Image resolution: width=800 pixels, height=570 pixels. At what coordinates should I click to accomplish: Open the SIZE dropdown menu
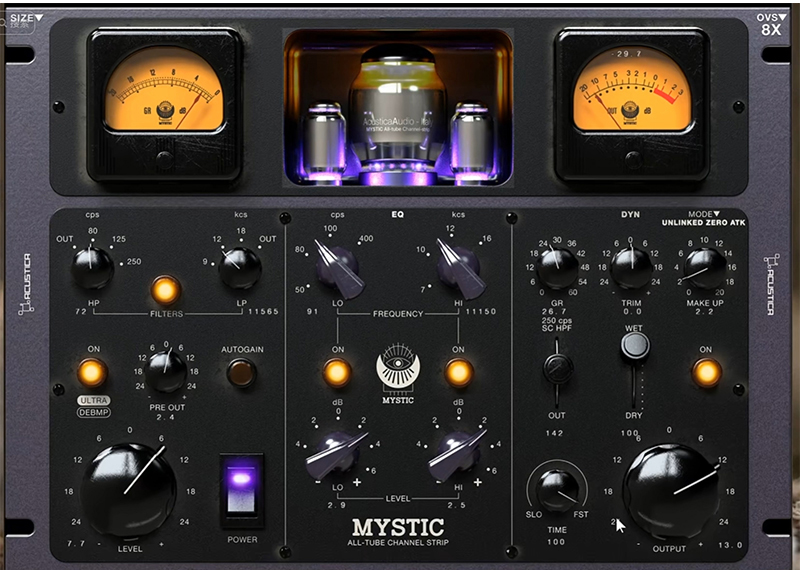click(x=26, y=18)
